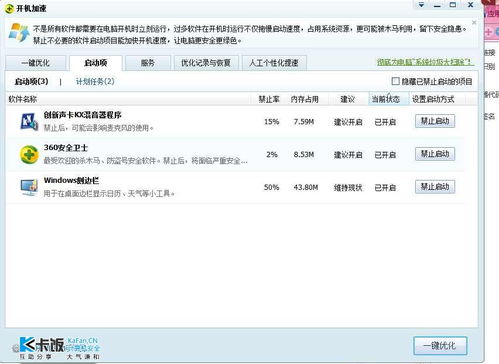Click the 2% 禁止率 value
The height and width of the screenshot is (364, 499).
pos(272,155)
